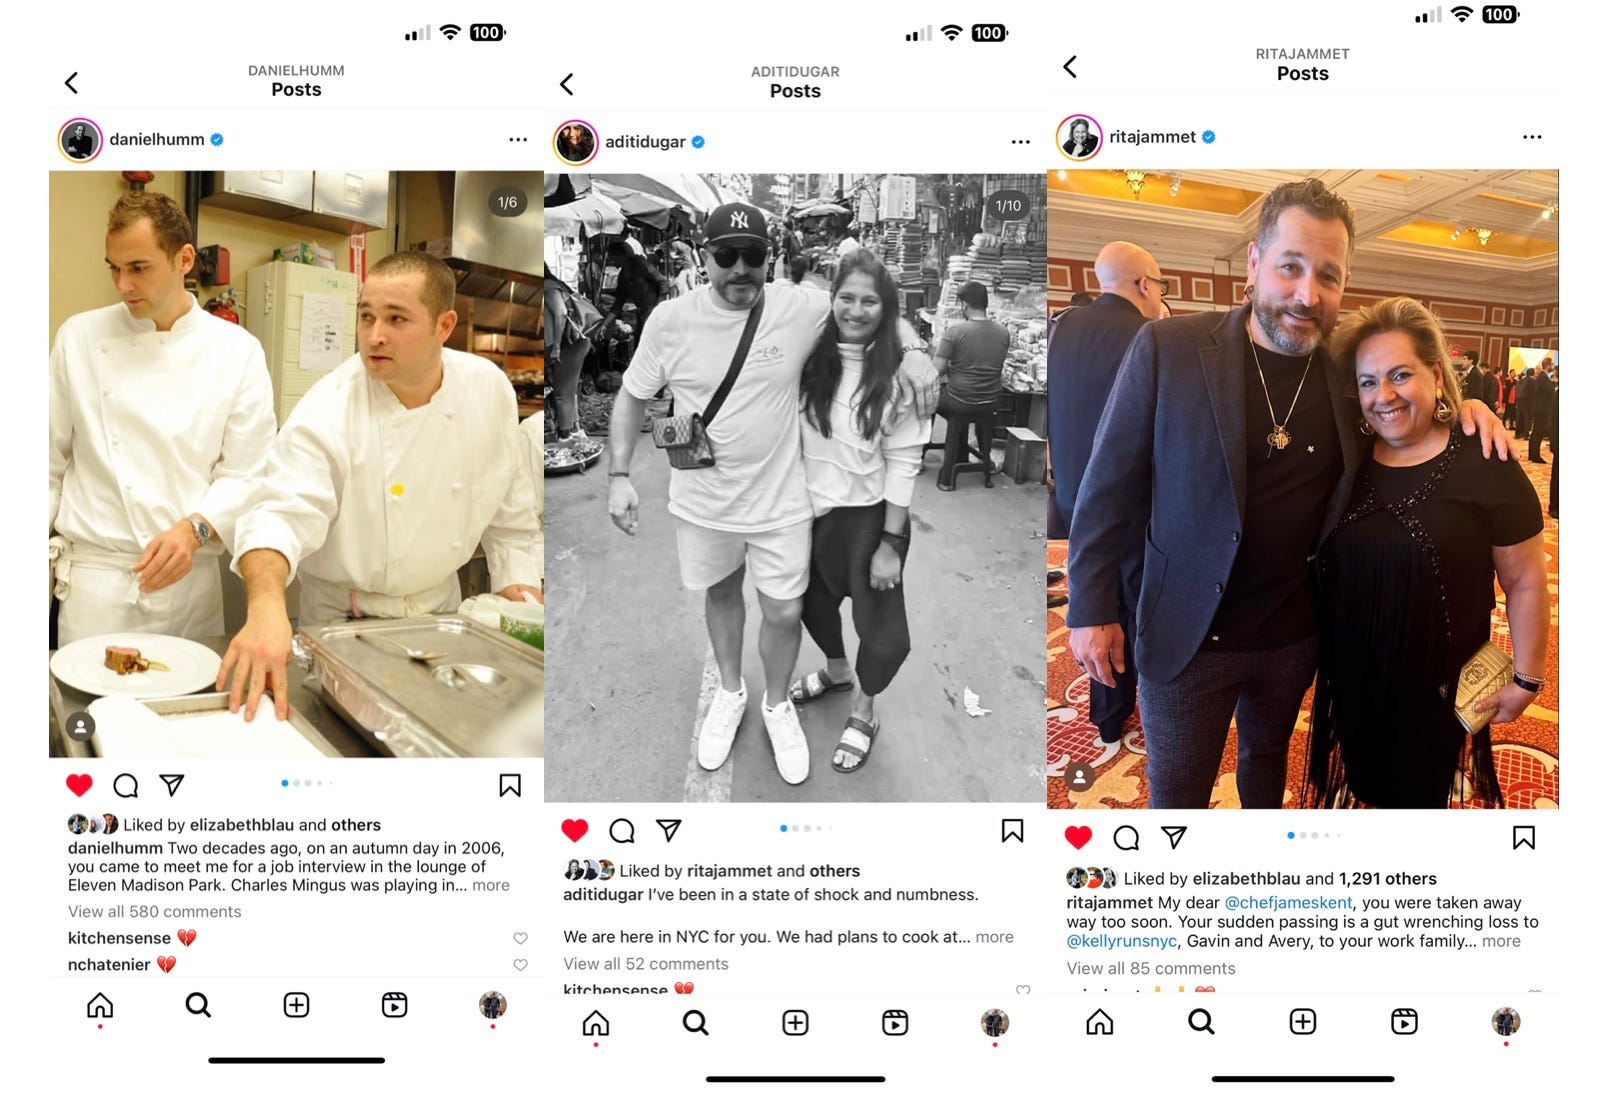Open the @chefjameskent mention in ritajammet's caption

pyautogui.click(x=1288, y=903)
